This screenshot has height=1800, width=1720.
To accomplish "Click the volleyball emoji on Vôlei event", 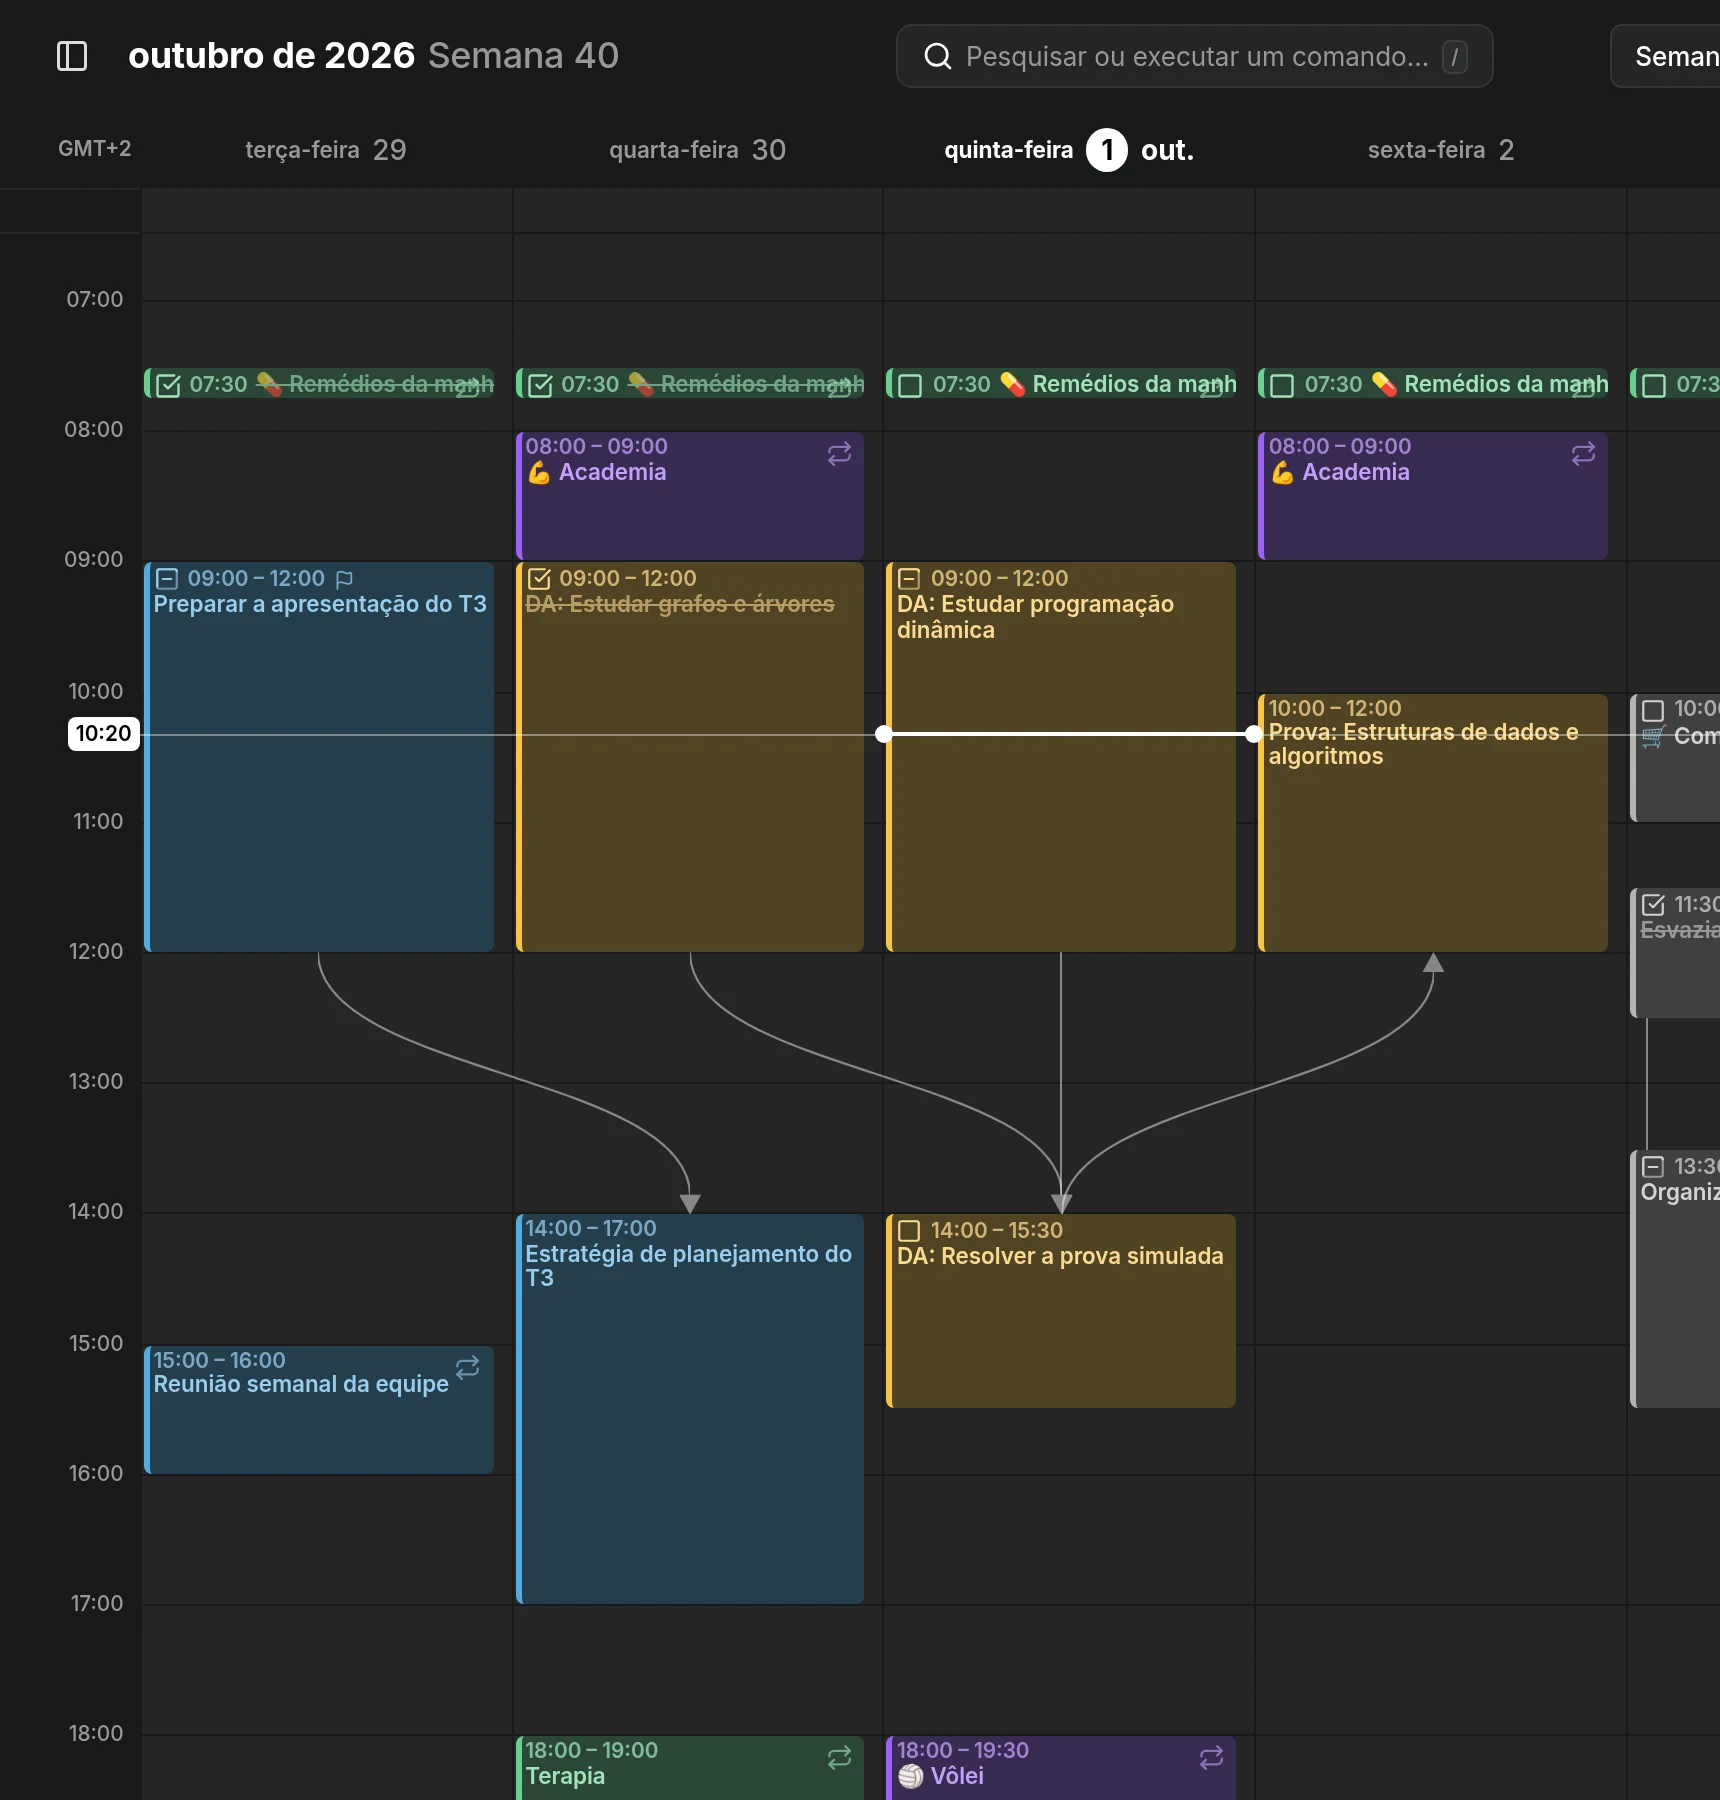I will coord(910,1776).
